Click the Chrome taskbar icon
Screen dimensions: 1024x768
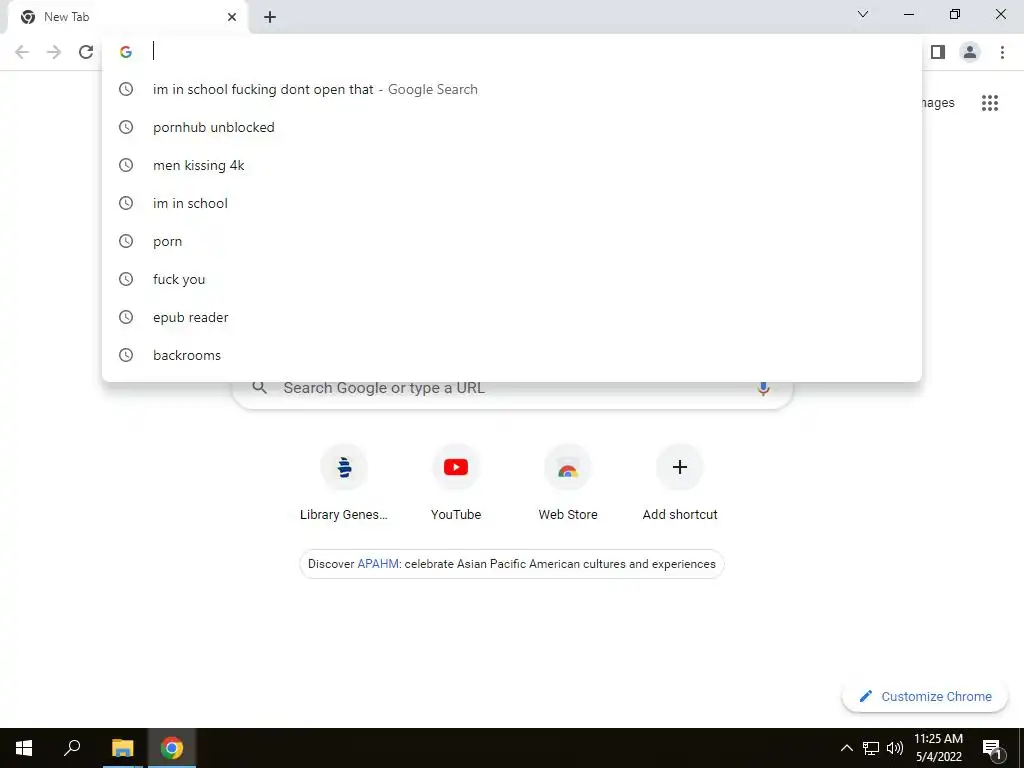tap(172, 748)
